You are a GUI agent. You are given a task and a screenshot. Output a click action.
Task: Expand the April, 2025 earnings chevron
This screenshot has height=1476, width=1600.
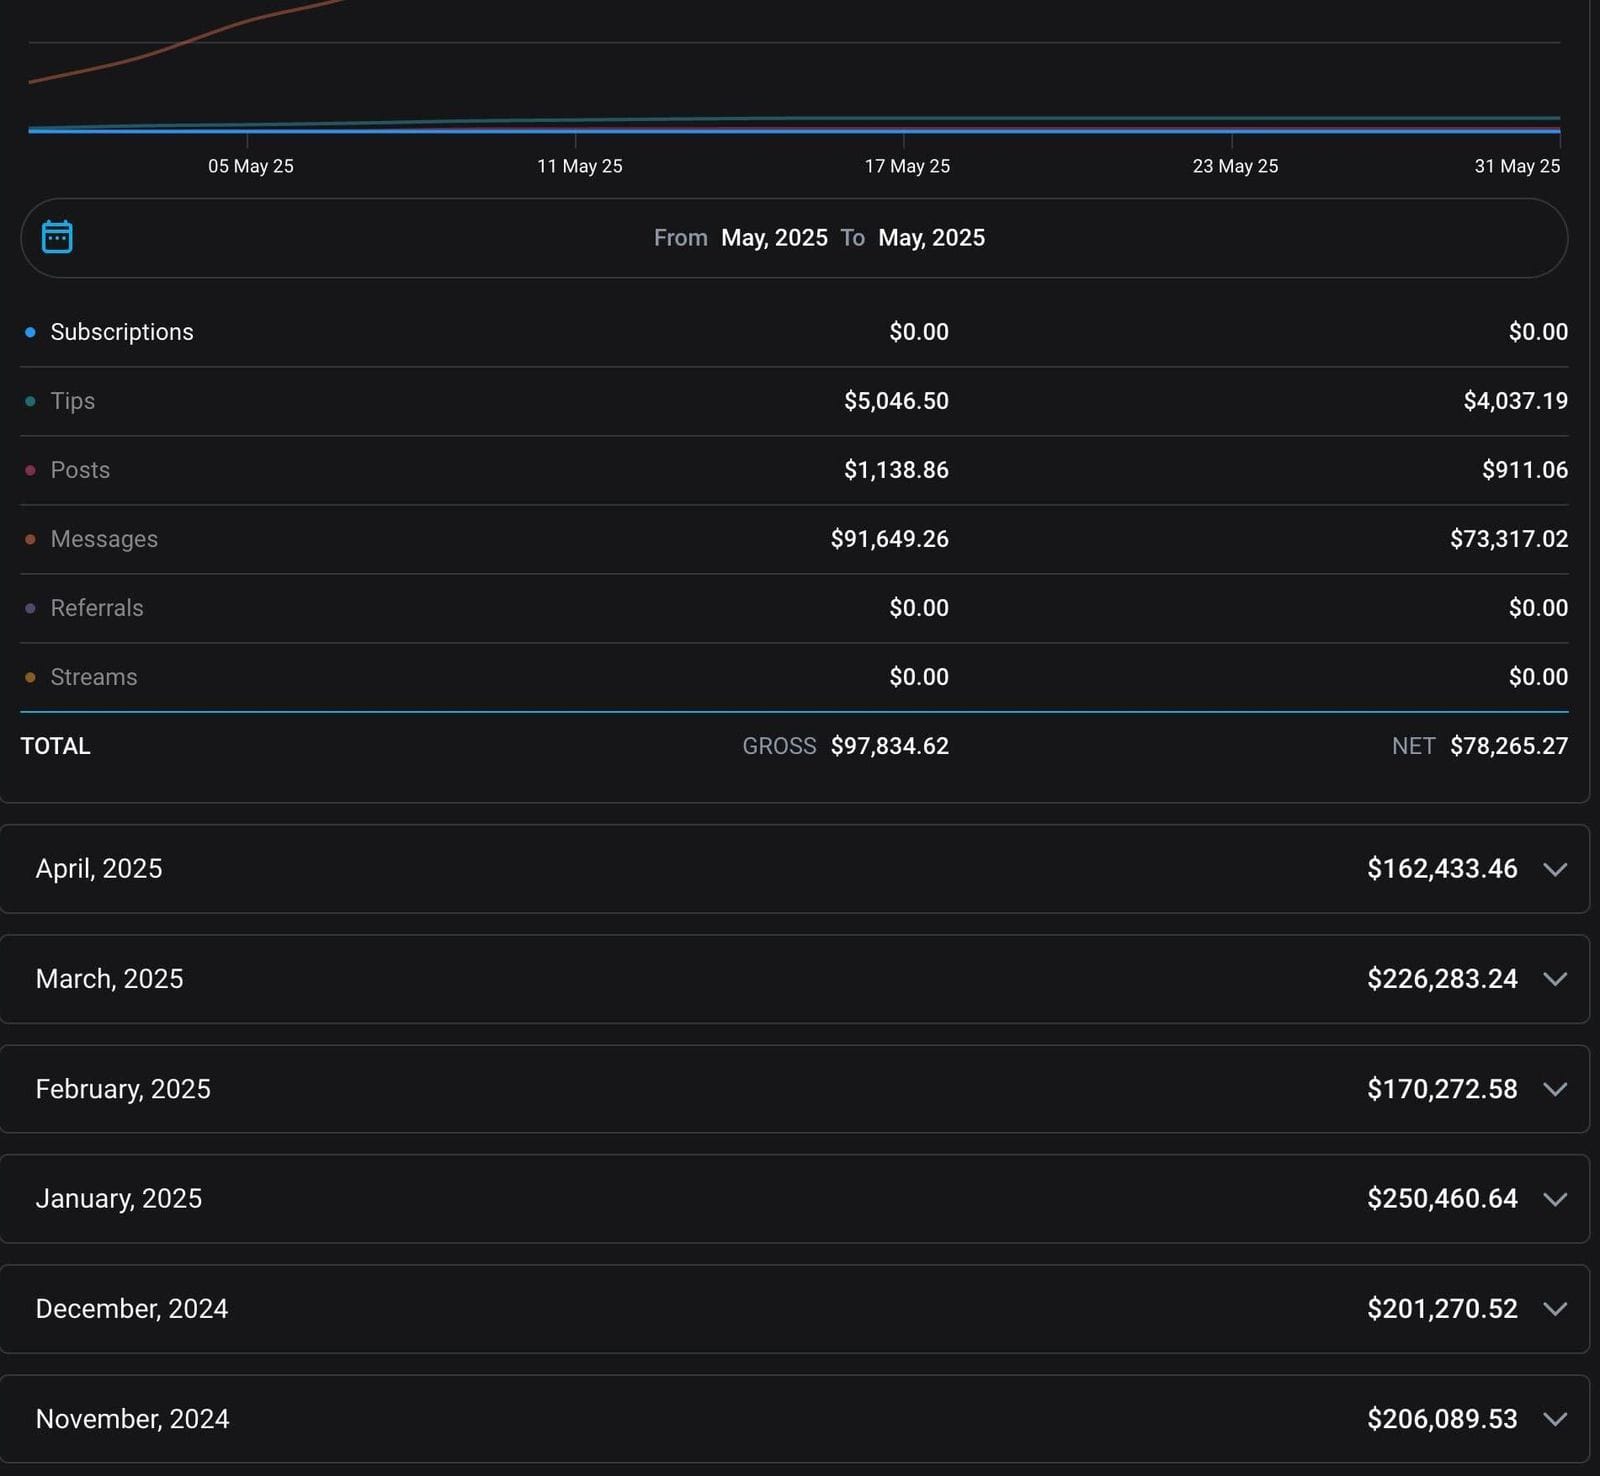1554,869
